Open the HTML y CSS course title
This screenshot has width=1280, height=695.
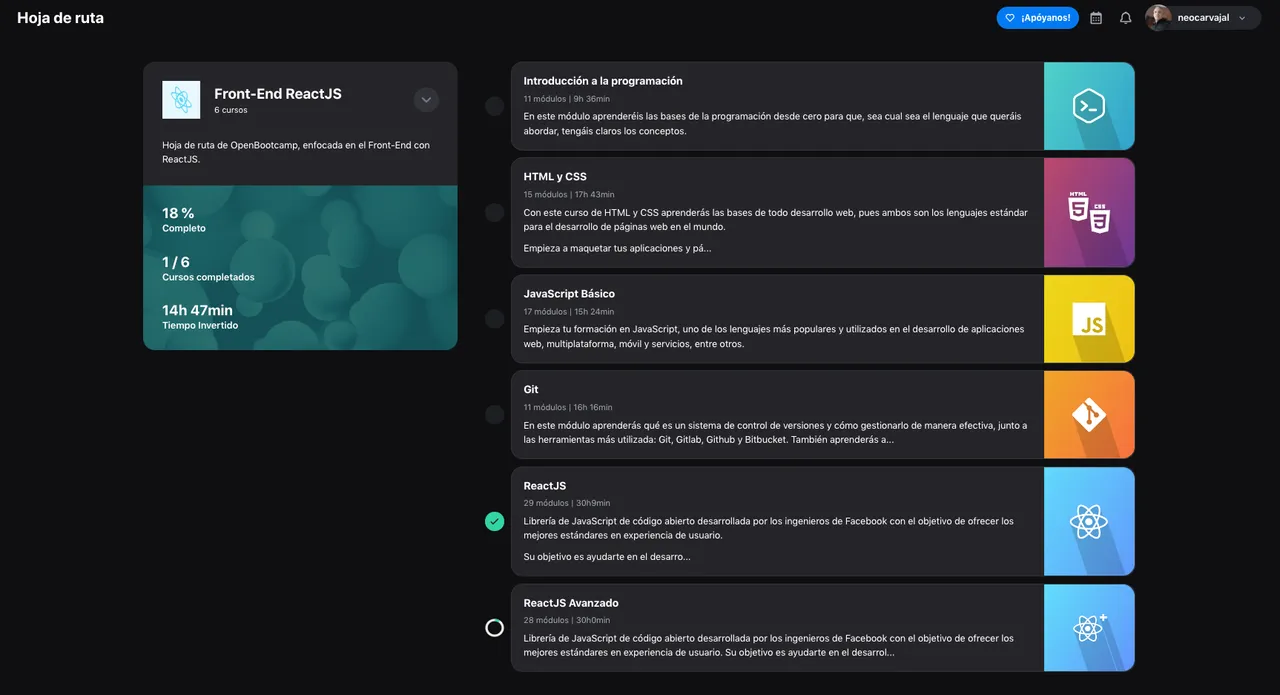tap(555, 177)
